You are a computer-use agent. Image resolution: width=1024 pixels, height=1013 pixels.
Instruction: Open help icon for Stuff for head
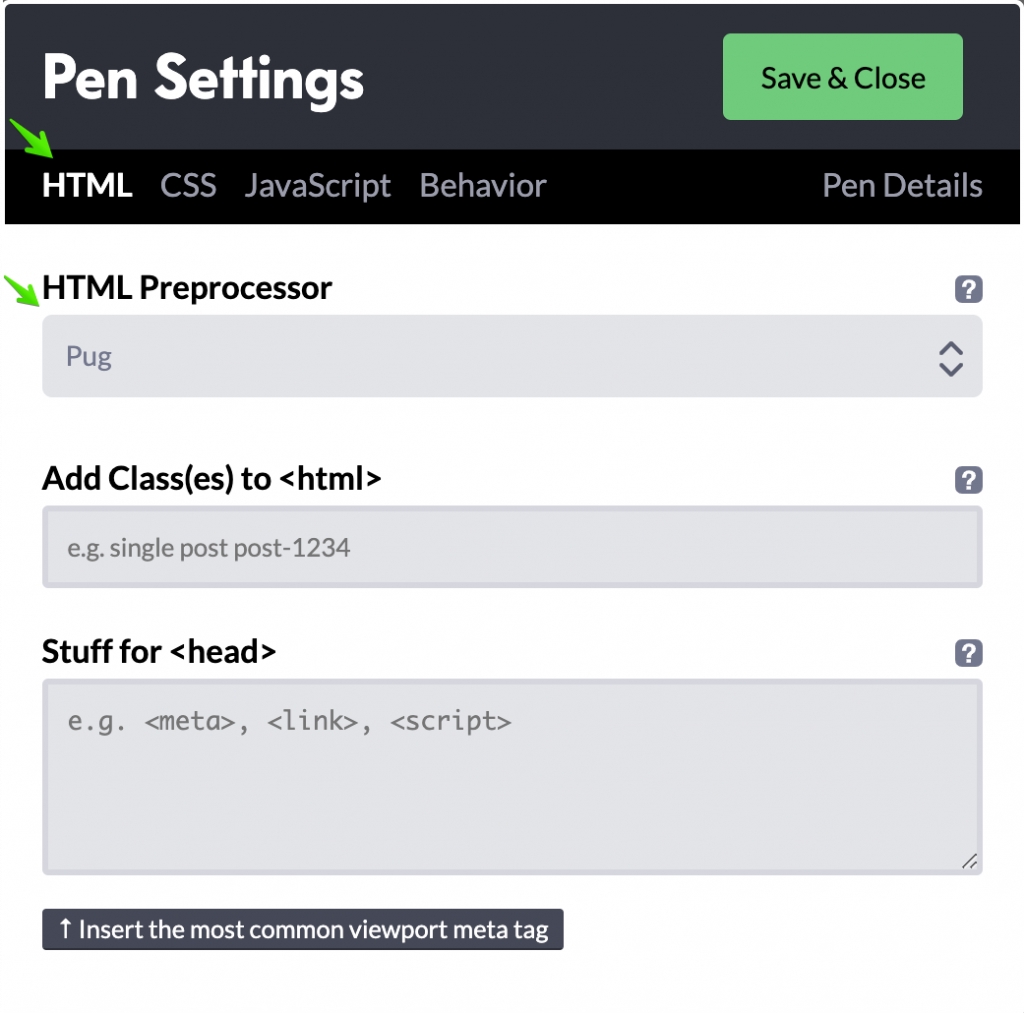[968, 653]
